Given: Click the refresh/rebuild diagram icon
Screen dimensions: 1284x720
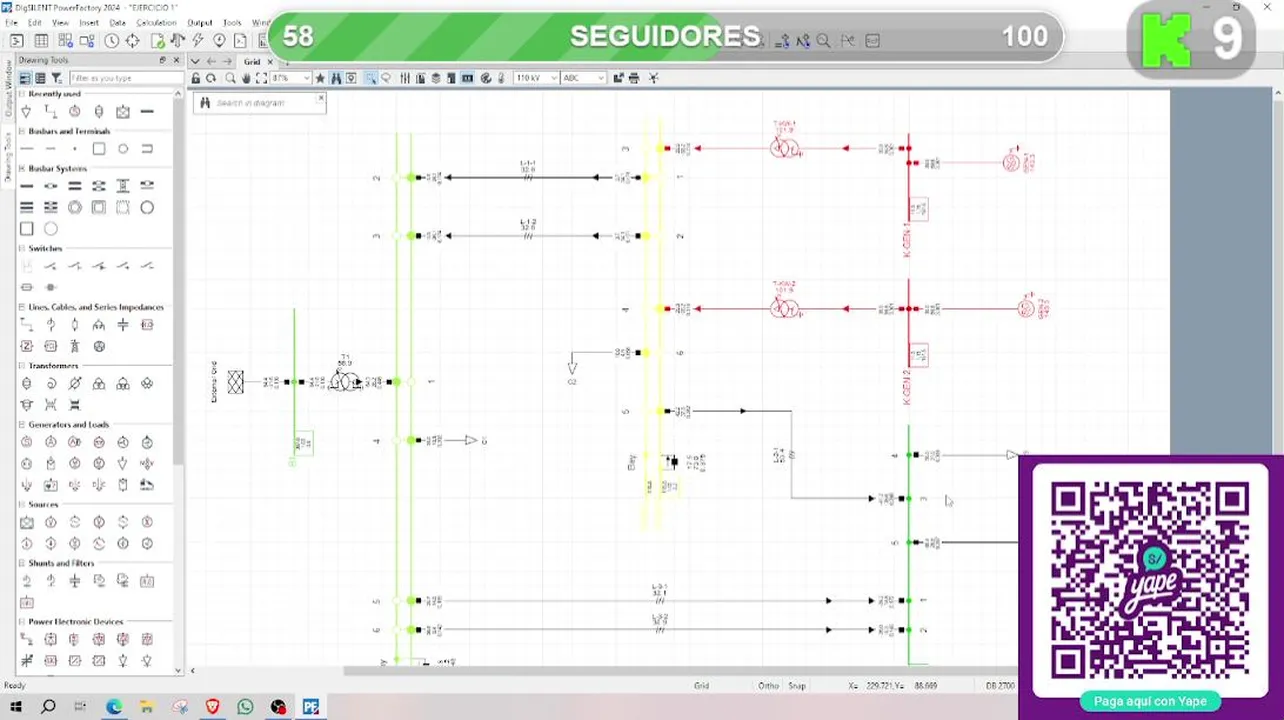Looking at the screenshot, I should click(211, 78).
